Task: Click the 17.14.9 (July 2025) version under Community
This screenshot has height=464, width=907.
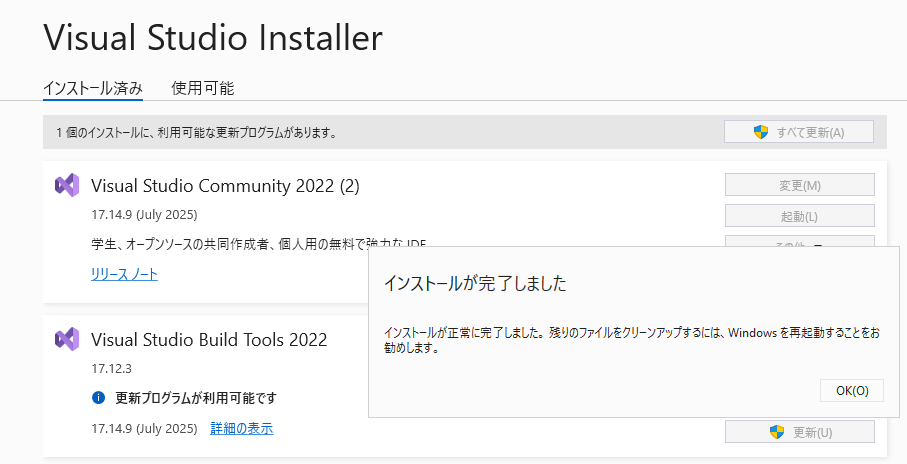Action: pos(144,215)
